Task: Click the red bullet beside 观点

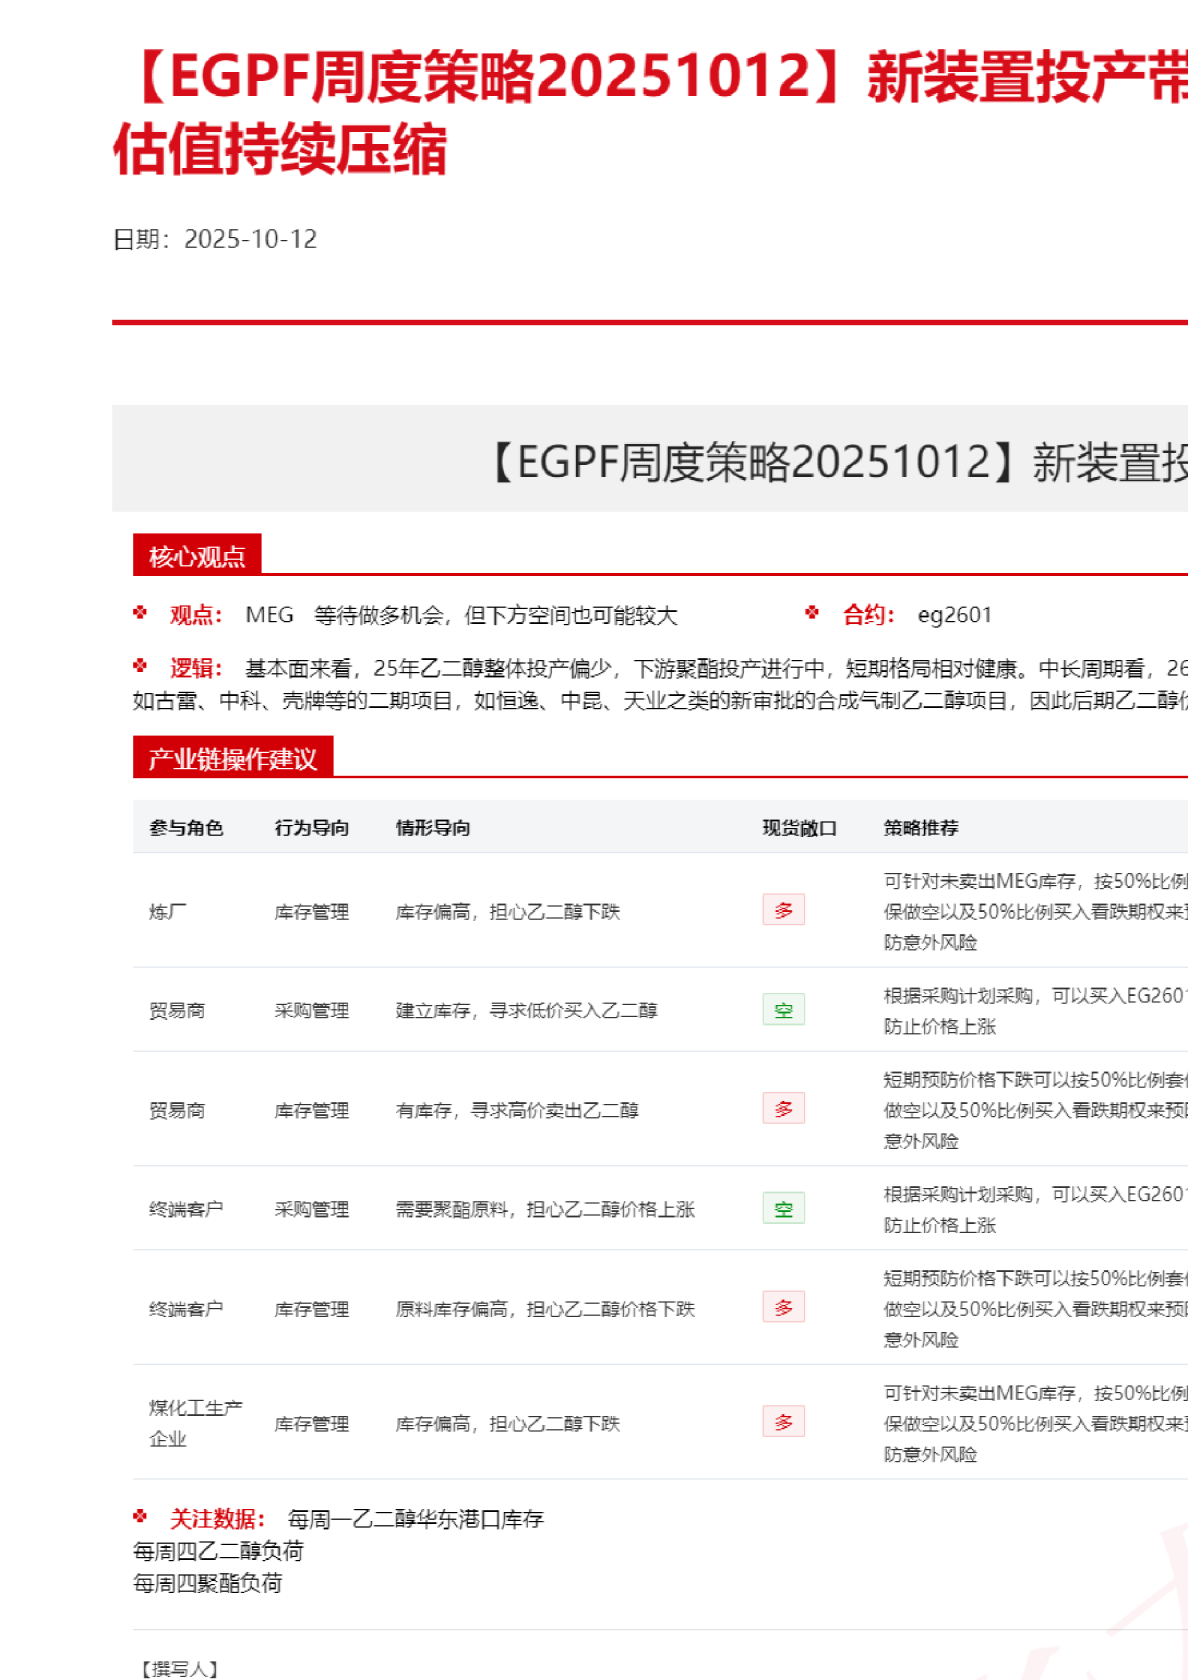Action: 140,613
